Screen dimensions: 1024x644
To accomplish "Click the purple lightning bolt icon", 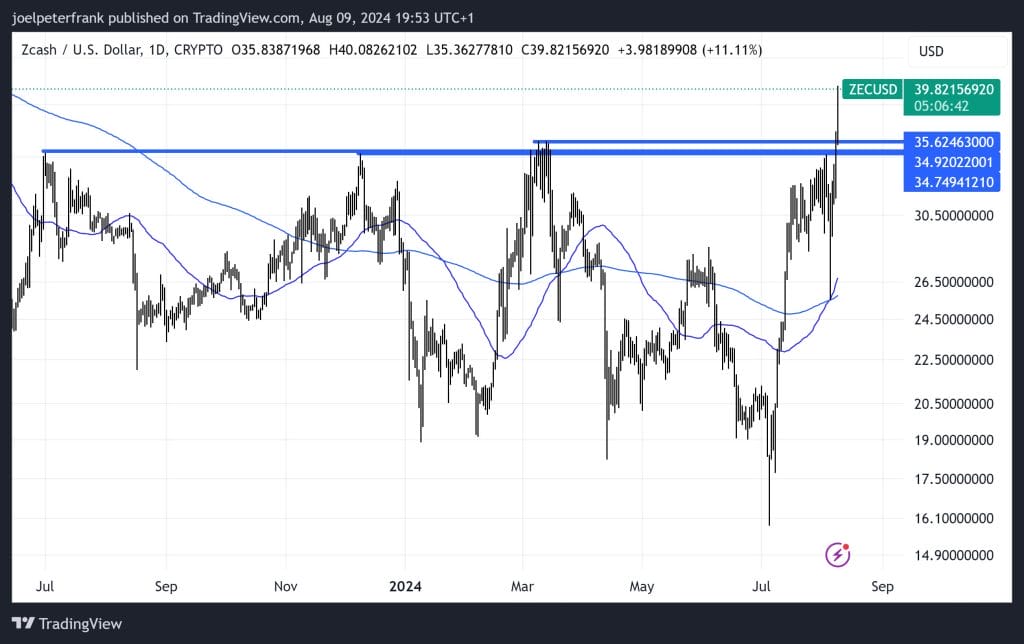I will [838, 554].
